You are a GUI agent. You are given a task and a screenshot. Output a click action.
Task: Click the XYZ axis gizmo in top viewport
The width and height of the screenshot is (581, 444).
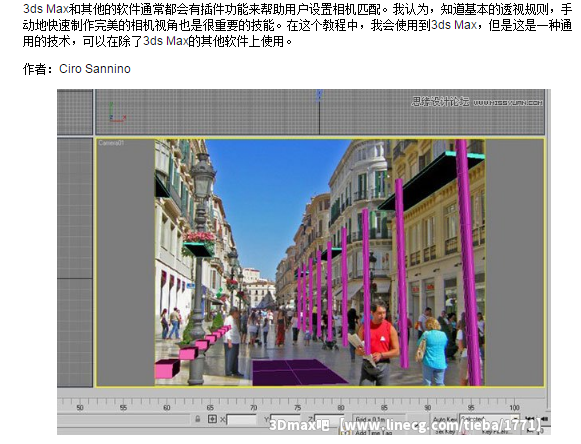(116, 113)
